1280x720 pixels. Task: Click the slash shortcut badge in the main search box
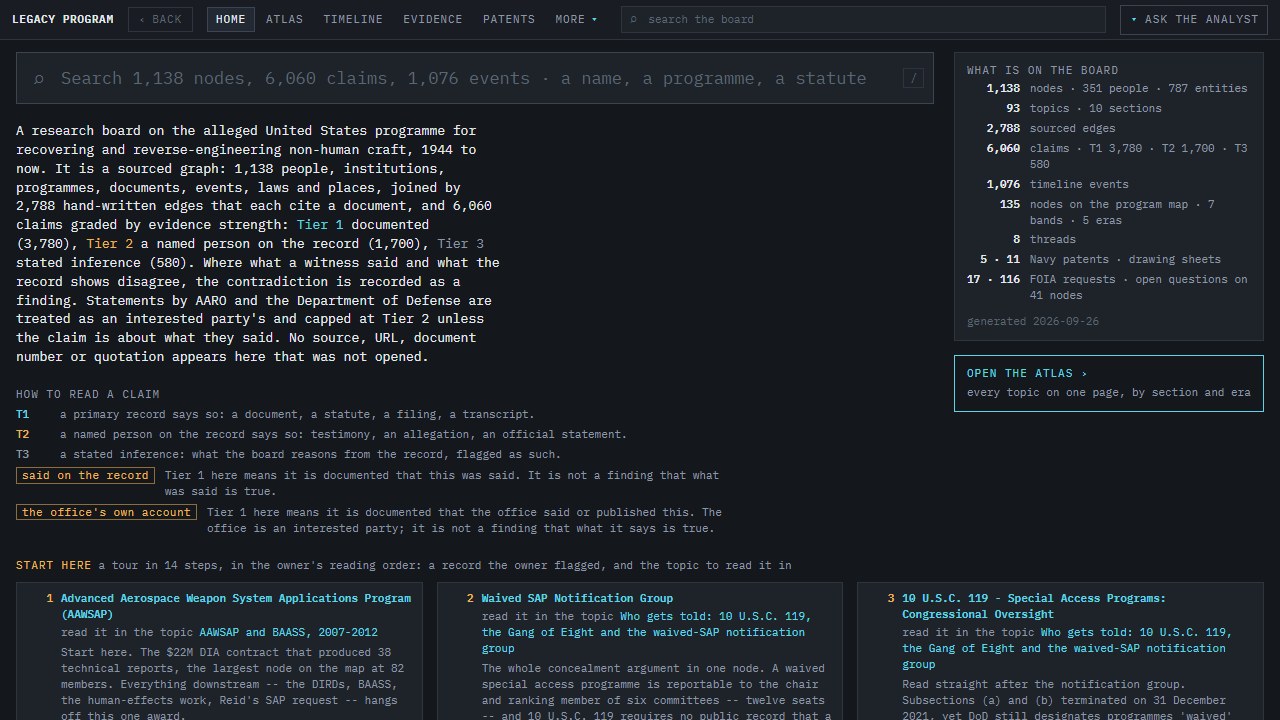point(913,78)
